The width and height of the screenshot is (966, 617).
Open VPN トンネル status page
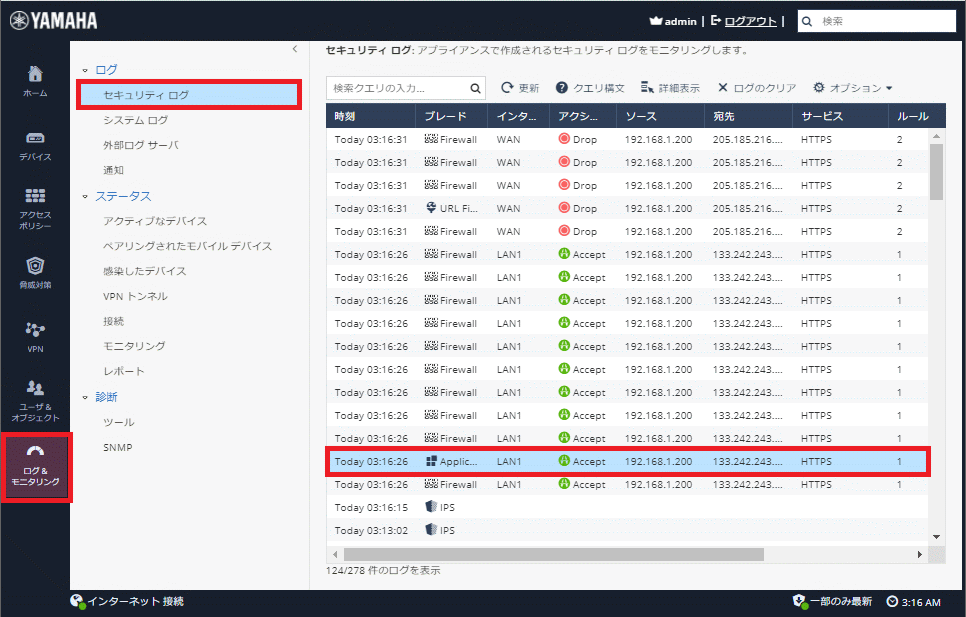tap(135, 296)
